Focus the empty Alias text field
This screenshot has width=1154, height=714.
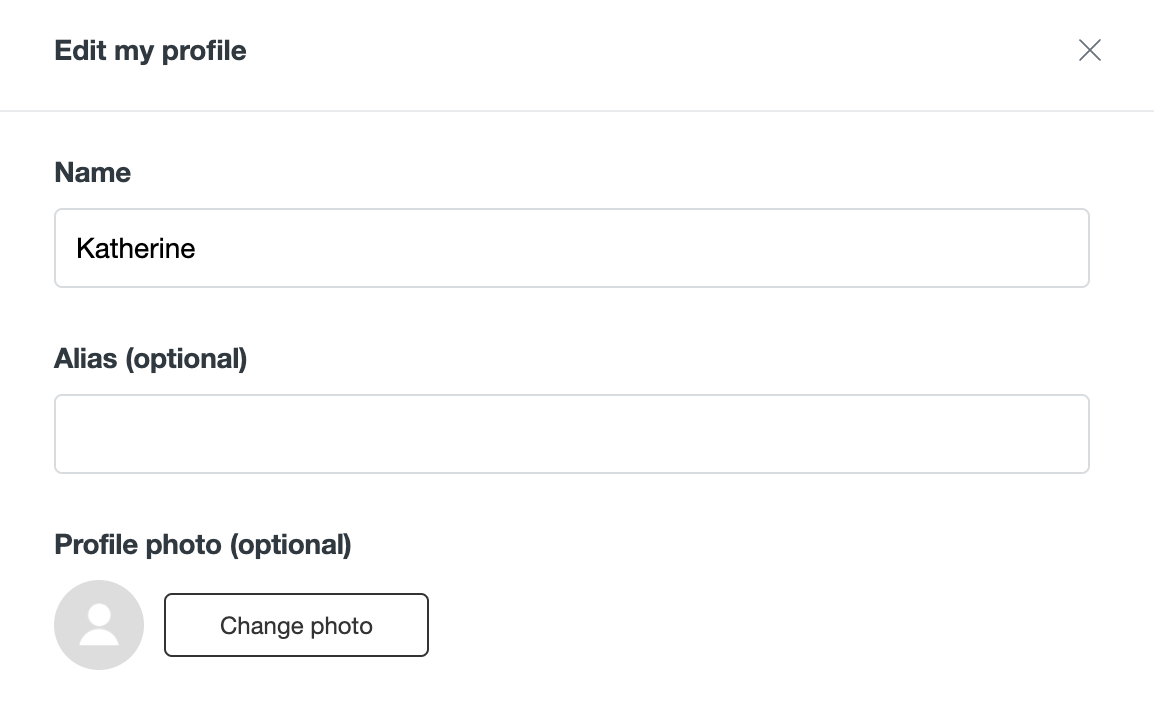[572, 434]
